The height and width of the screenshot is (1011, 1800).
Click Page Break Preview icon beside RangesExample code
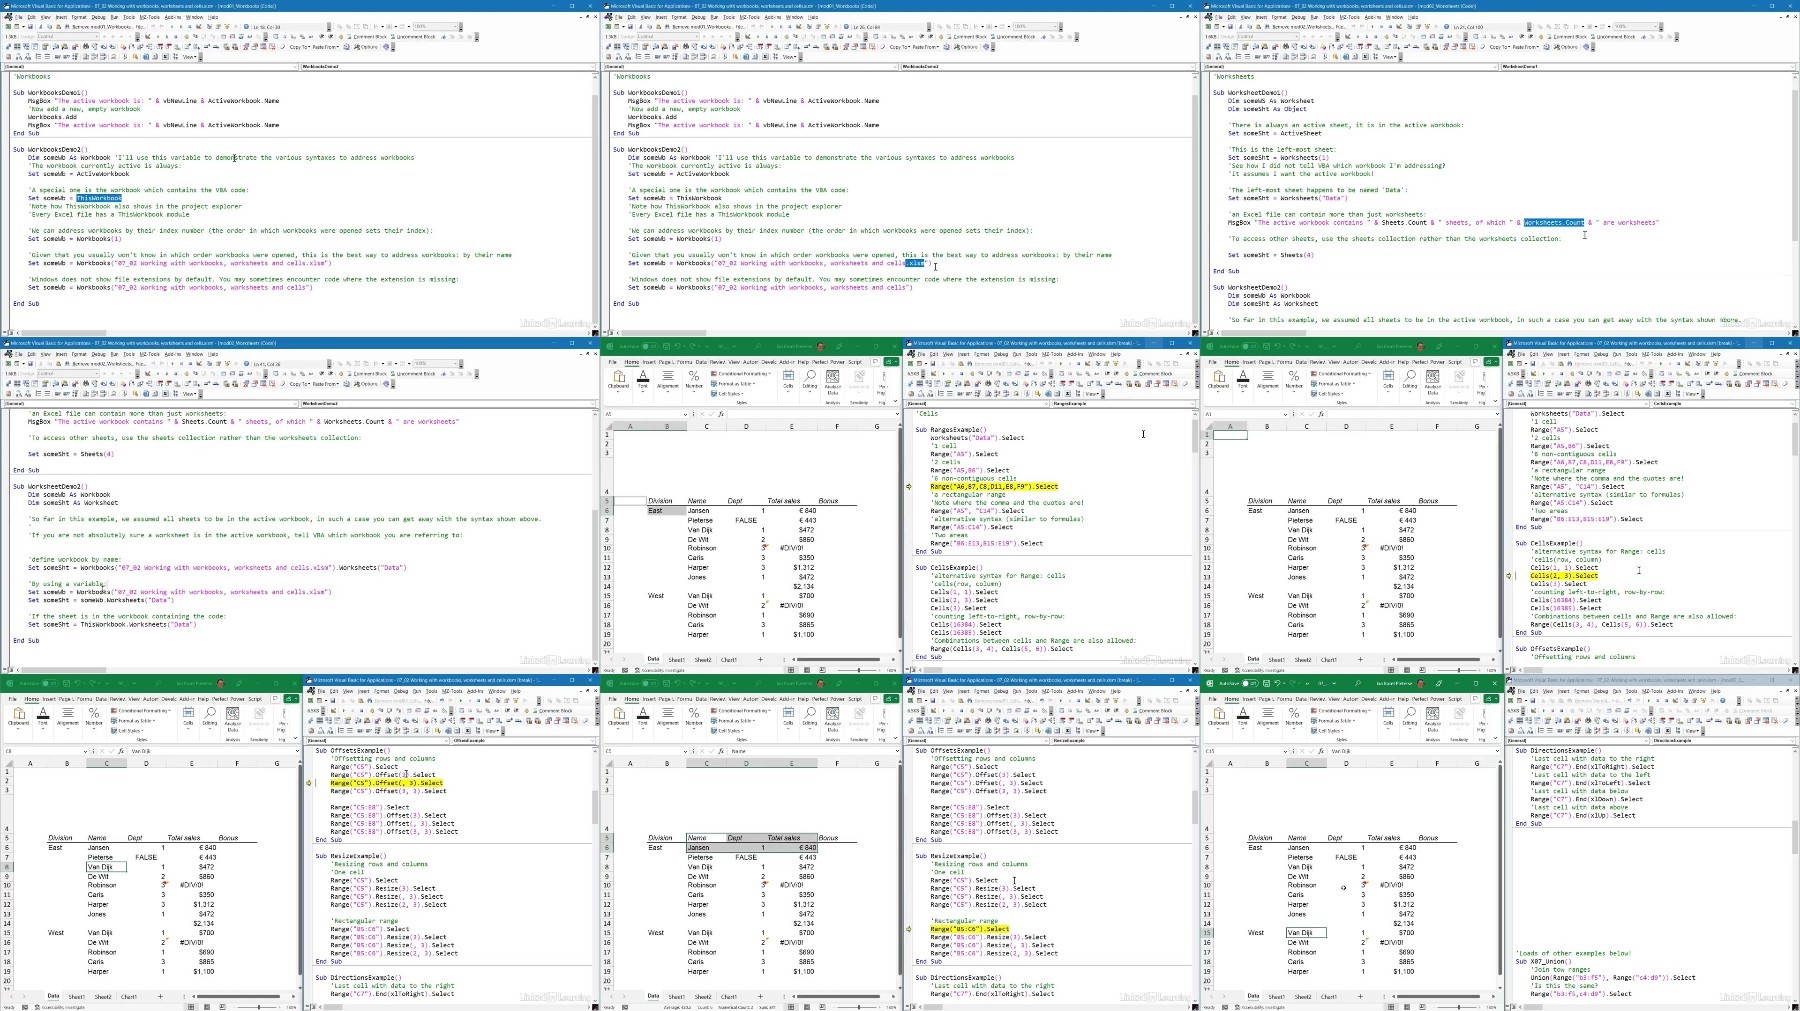click(x=822, y=670)
